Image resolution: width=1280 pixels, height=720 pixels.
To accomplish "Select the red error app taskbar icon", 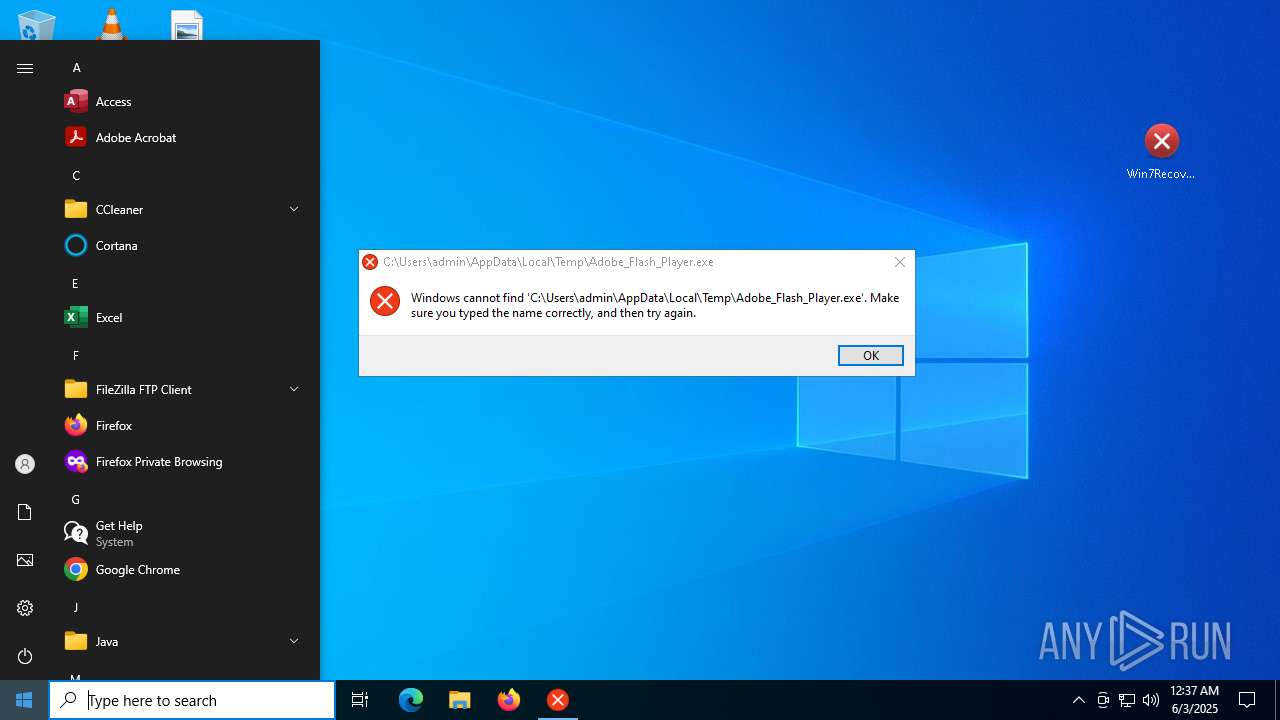I will pos(558,700).
